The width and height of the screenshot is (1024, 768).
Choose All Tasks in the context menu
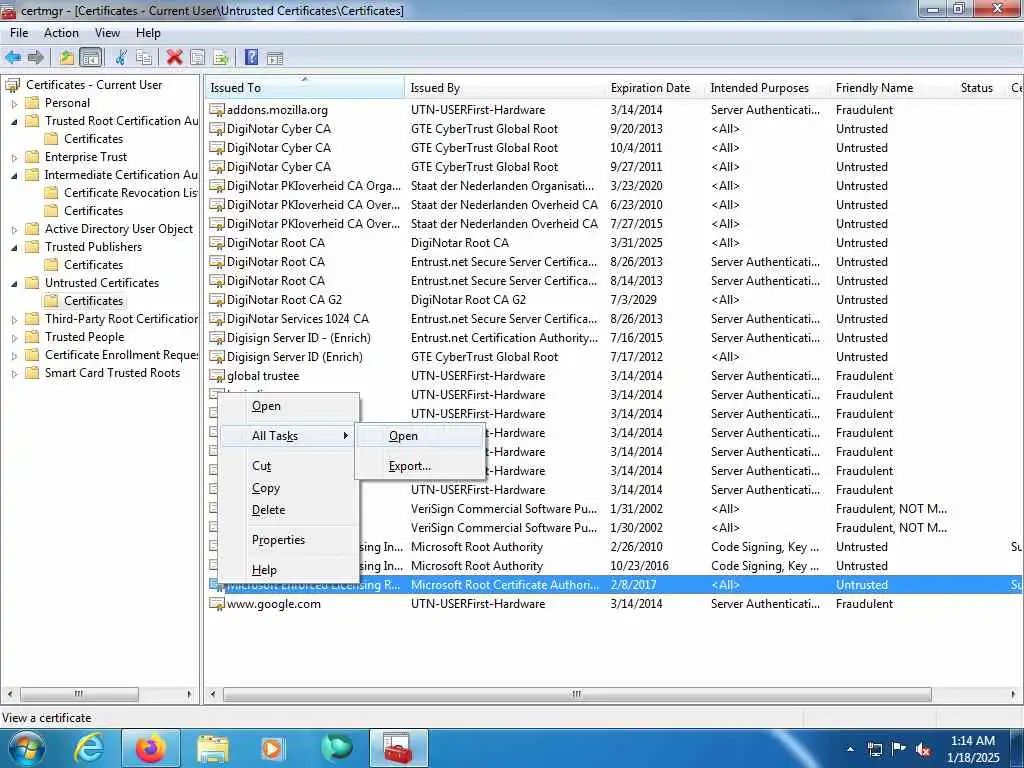289,436
